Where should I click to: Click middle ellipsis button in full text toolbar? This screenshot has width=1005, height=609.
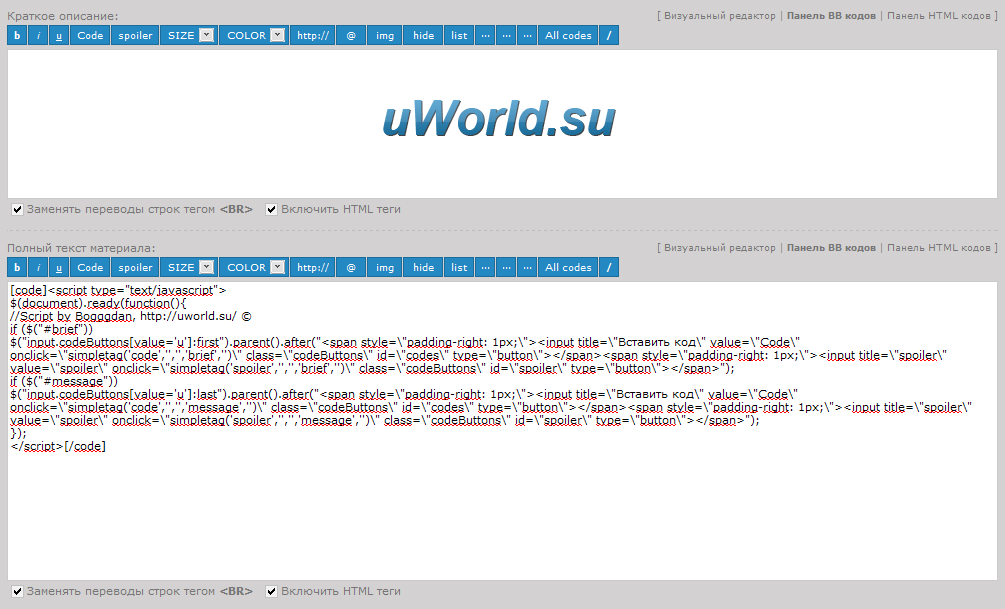point(506,267)
